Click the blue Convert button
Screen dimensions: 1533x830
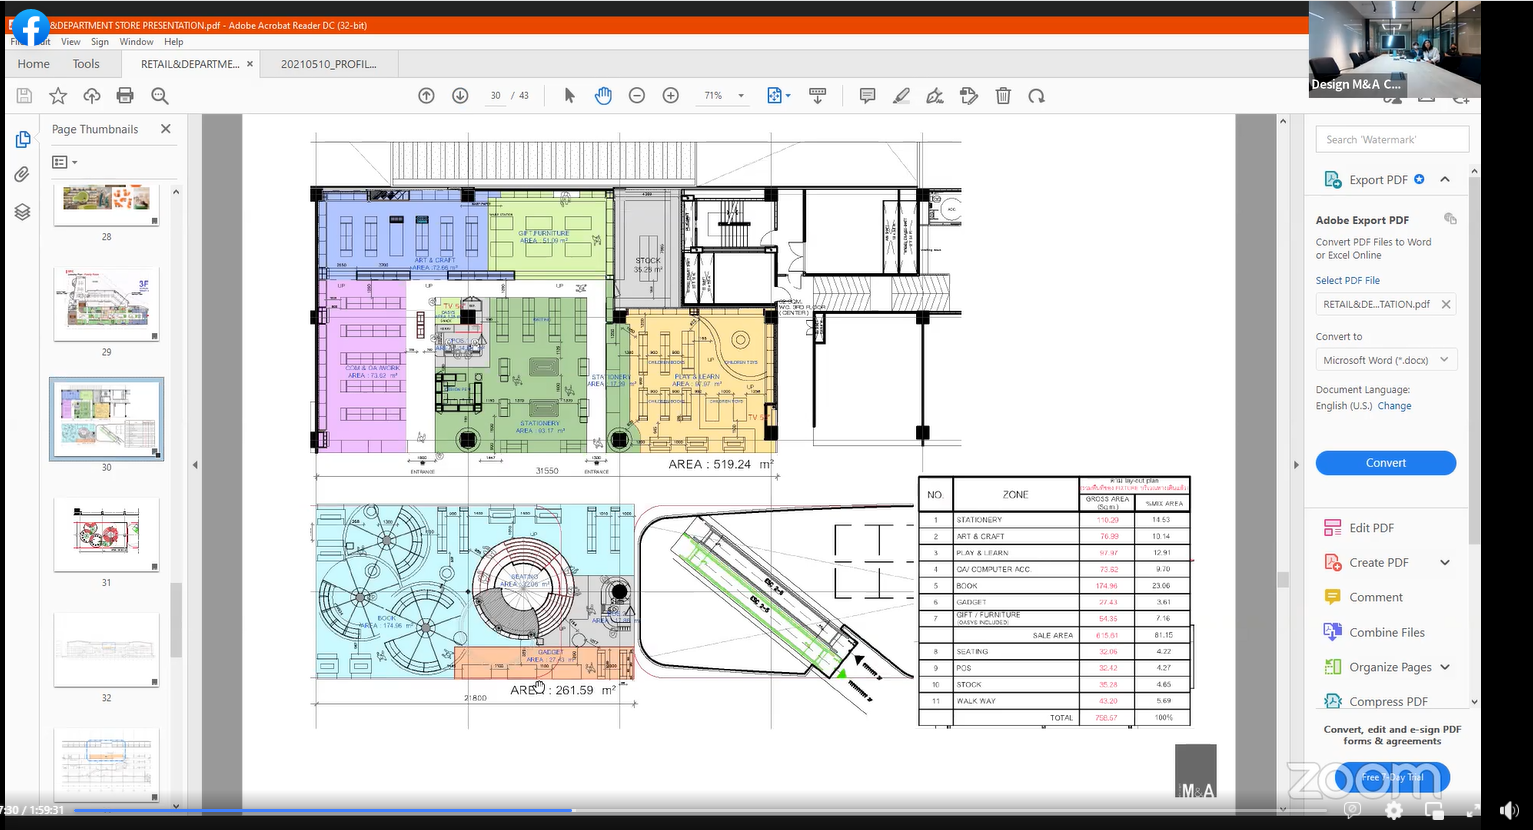point(1385,463)
